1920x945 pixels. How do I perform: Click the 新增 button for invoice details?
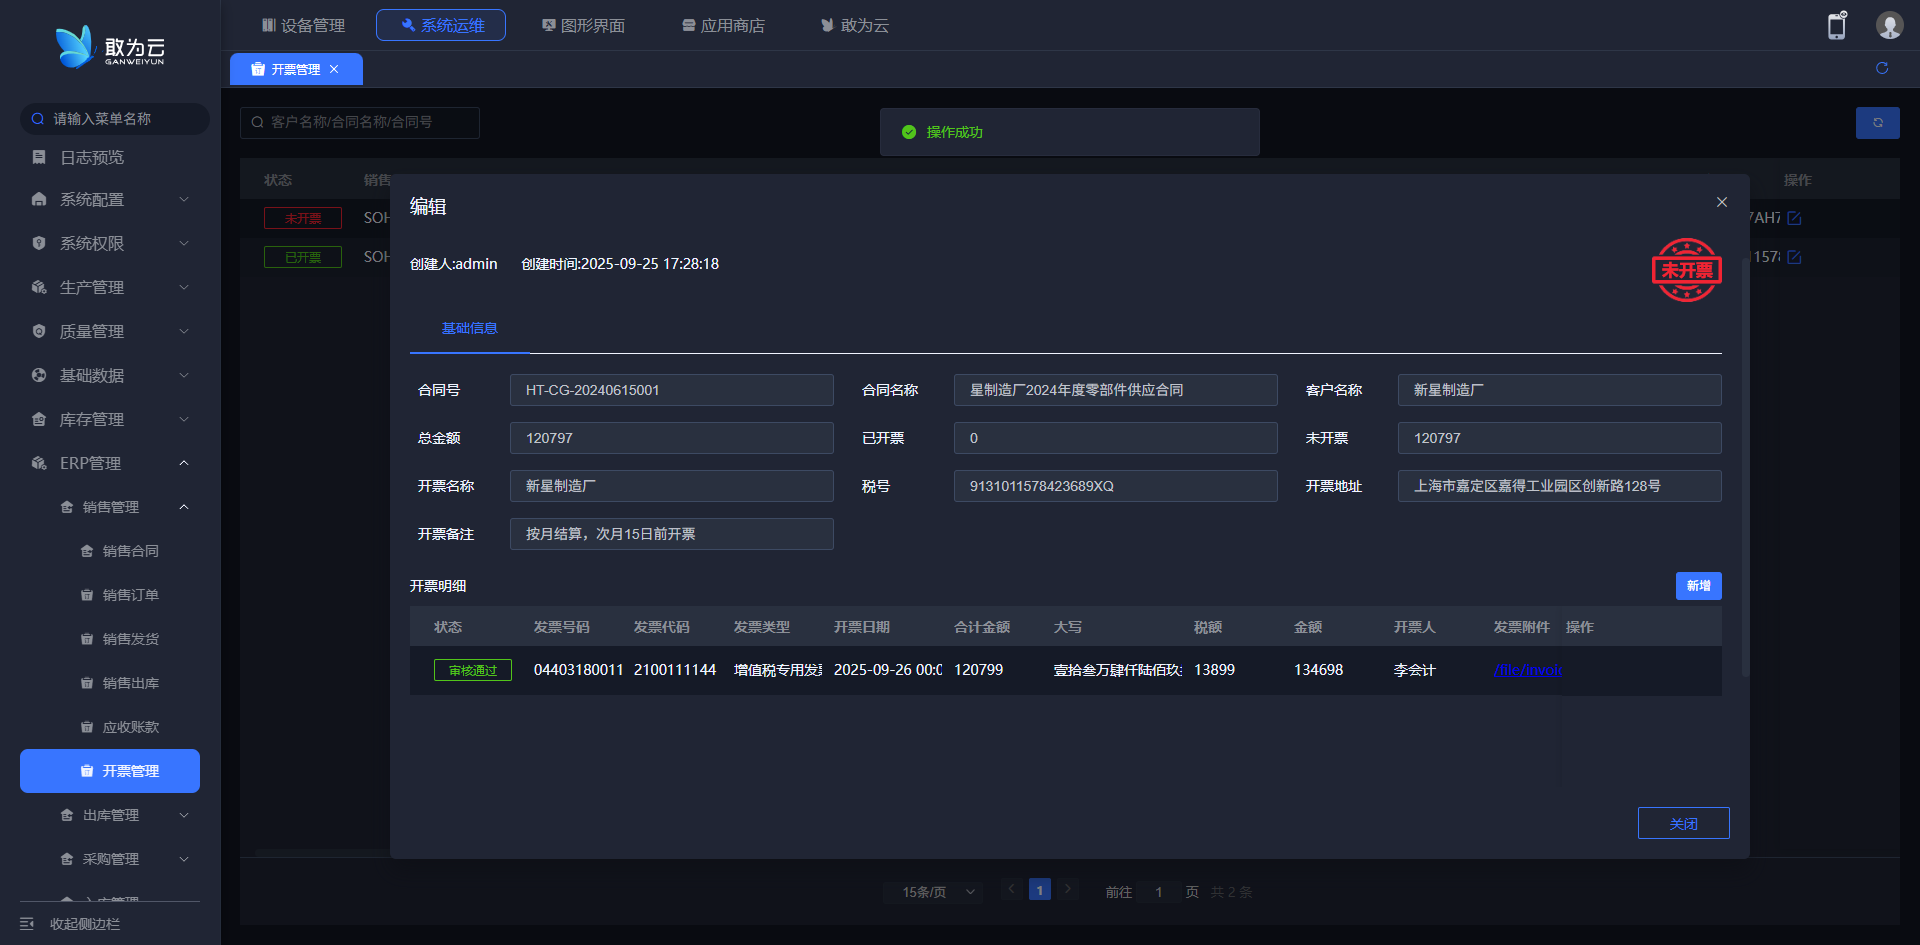click(x=1698, y=586)
